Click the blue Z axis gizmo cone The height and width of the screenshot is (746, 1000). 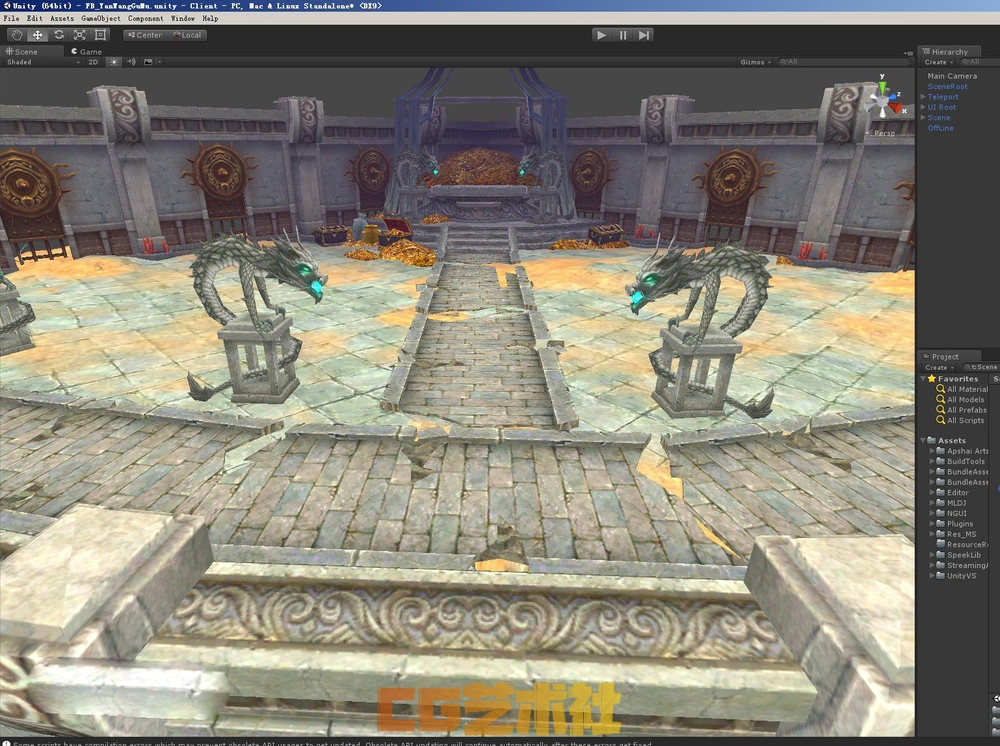click(892, 96)
